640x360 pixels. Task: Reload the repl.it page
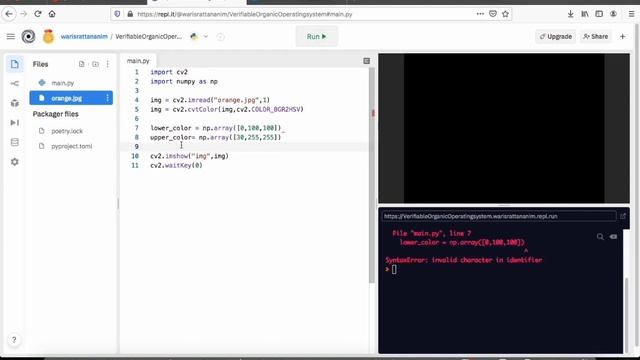click(38, 14)
